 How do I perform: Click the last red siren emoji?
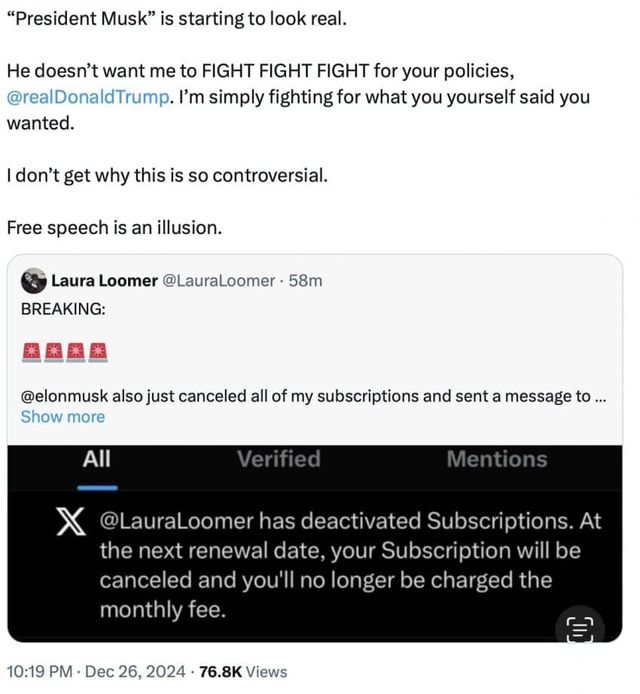point(99,352)
